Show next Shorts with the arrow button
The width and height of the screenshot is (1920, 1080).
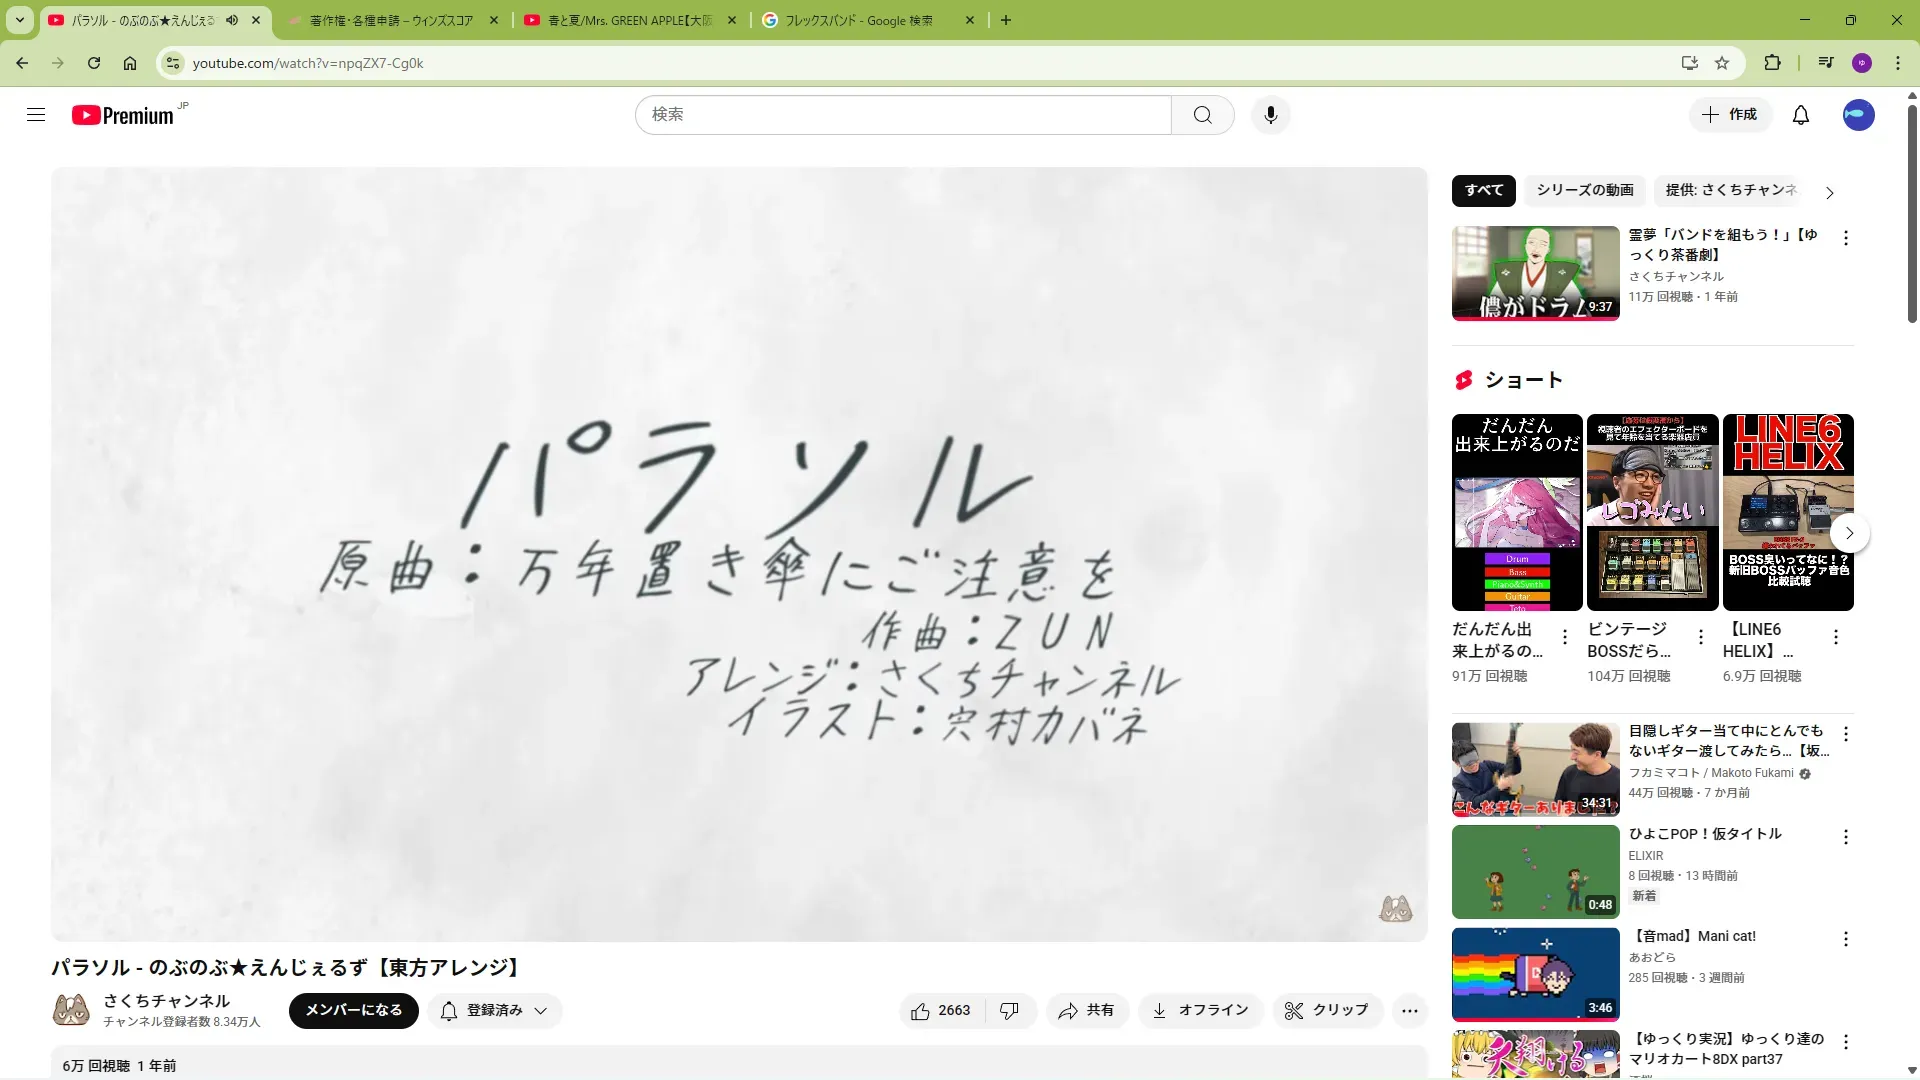[1849, 533]
